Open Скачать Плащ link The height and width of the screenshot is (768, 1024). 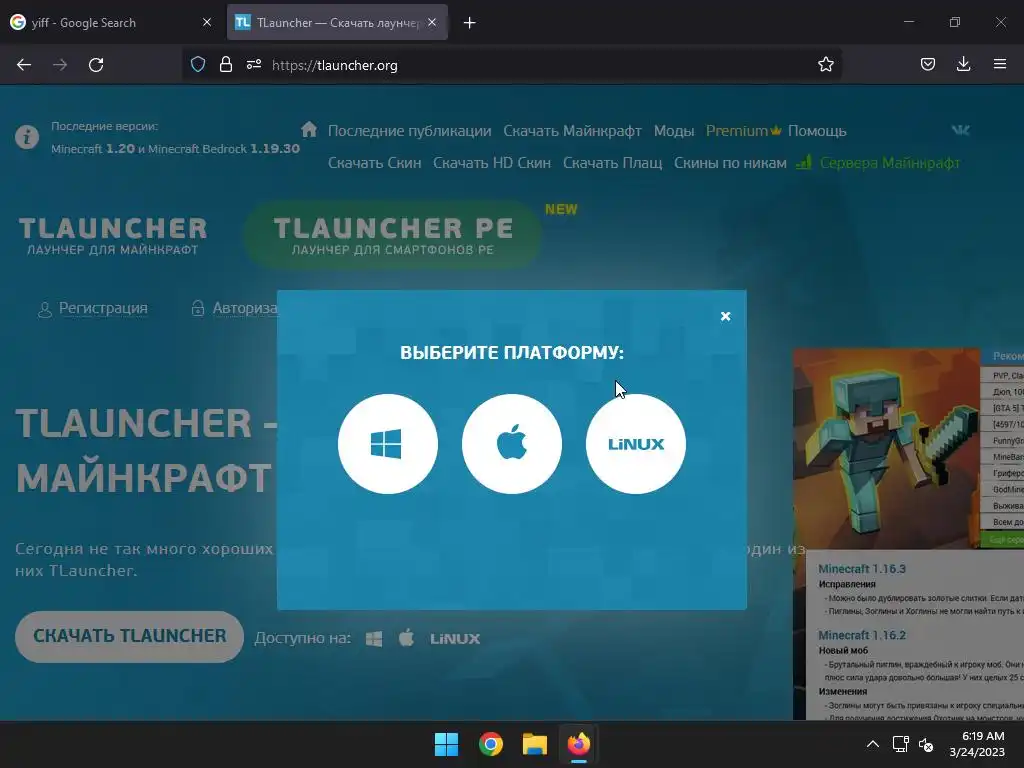pyautogui.click(x=613, y=163)
